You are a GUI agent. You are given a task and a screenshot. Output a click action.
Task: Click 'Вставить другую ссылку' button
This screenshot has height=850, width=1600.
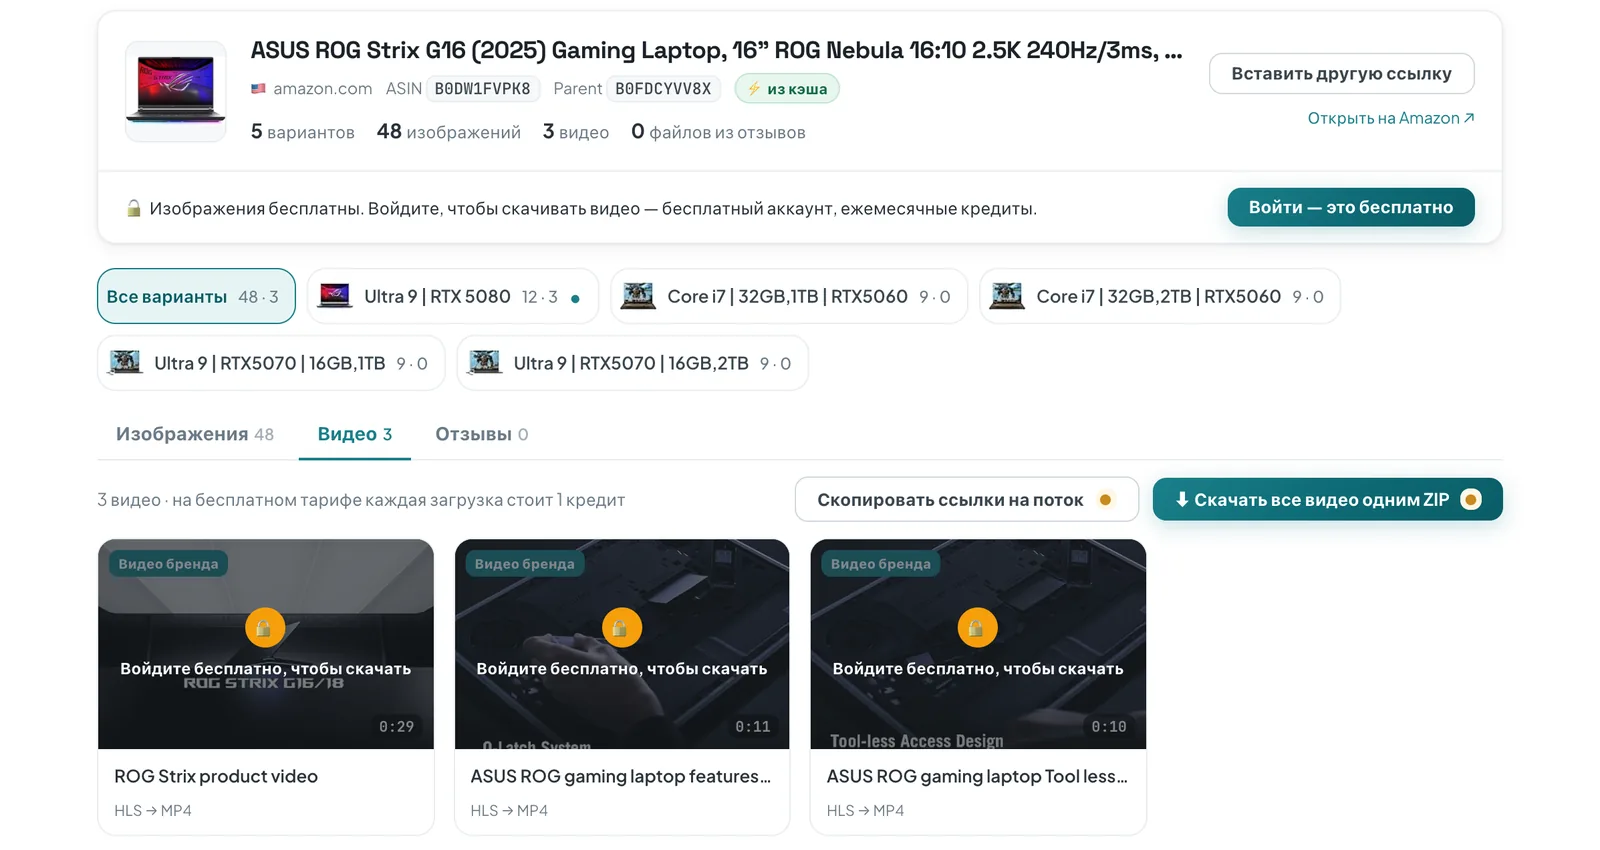[x=1341, y=74]
